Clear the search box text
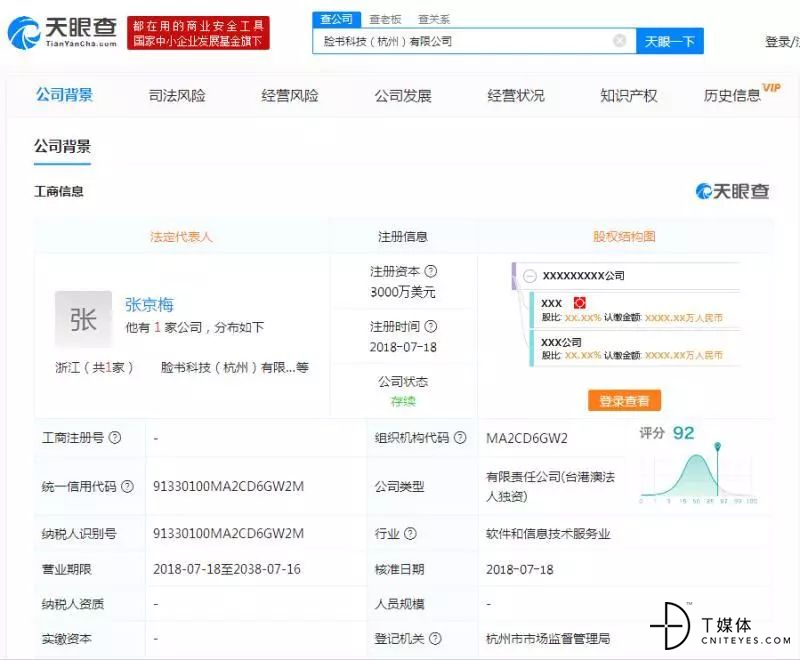The height and width of the screenshot is (660, 800). point(619,41)
